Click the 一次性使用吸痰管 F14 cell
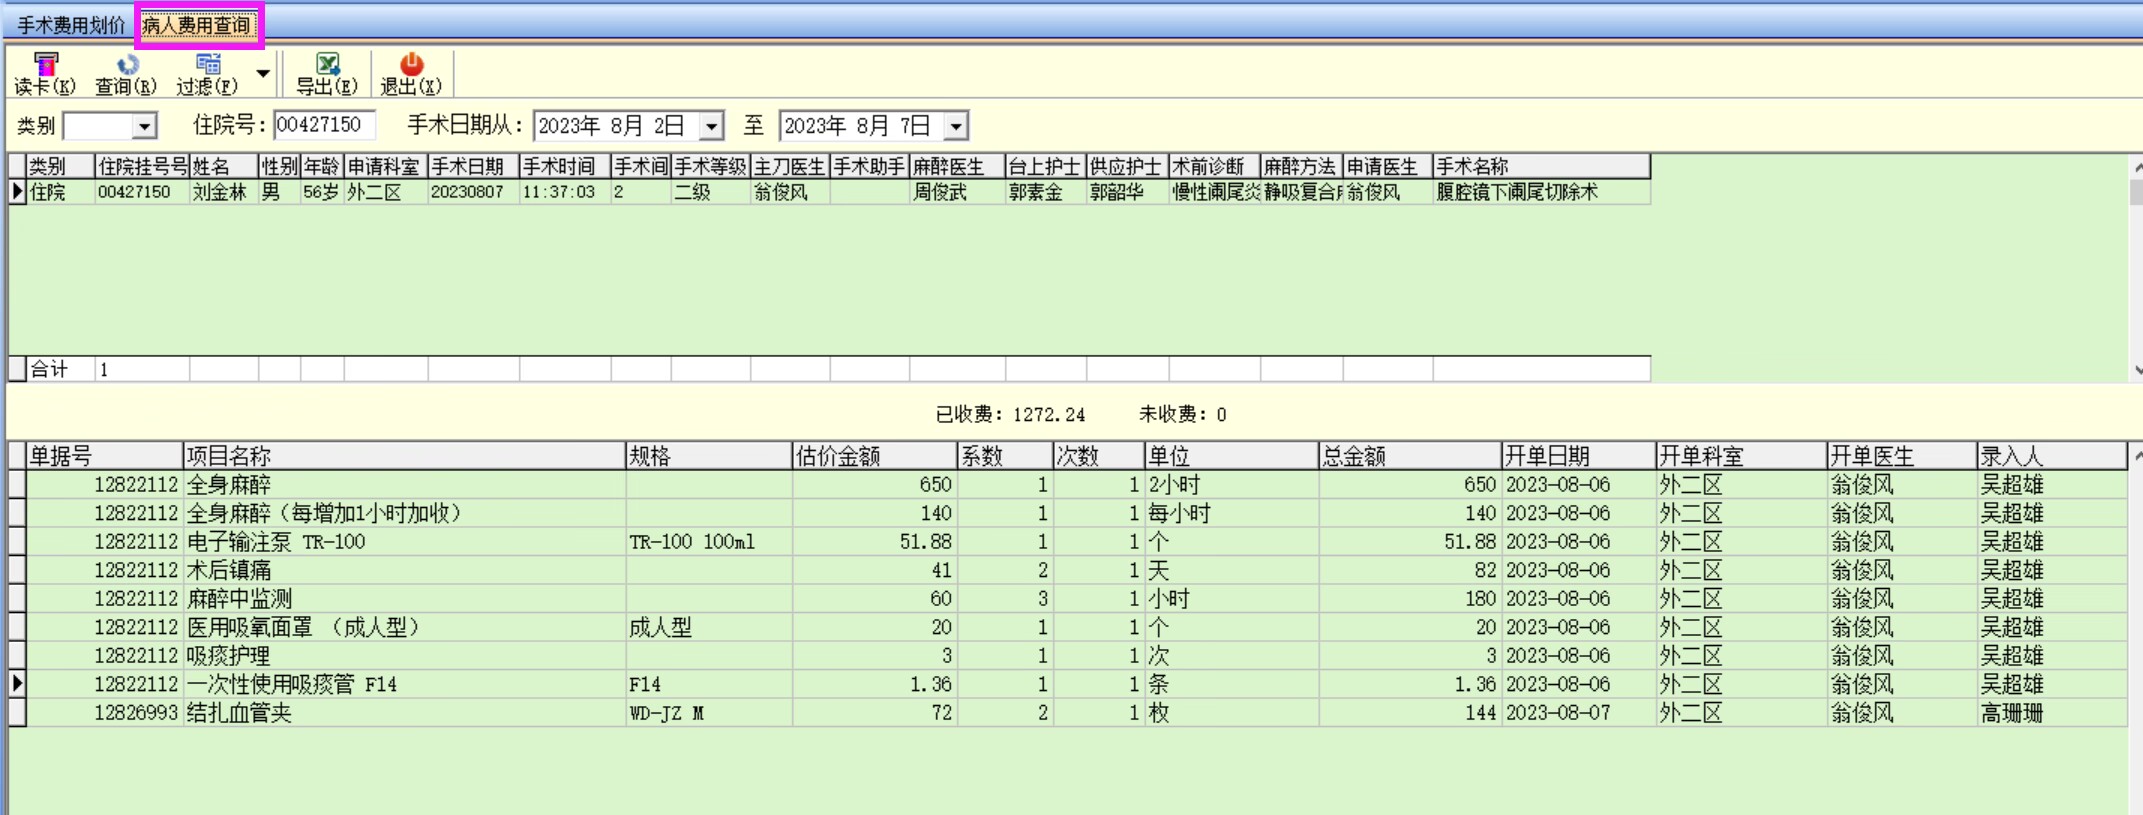 point(404,685)
